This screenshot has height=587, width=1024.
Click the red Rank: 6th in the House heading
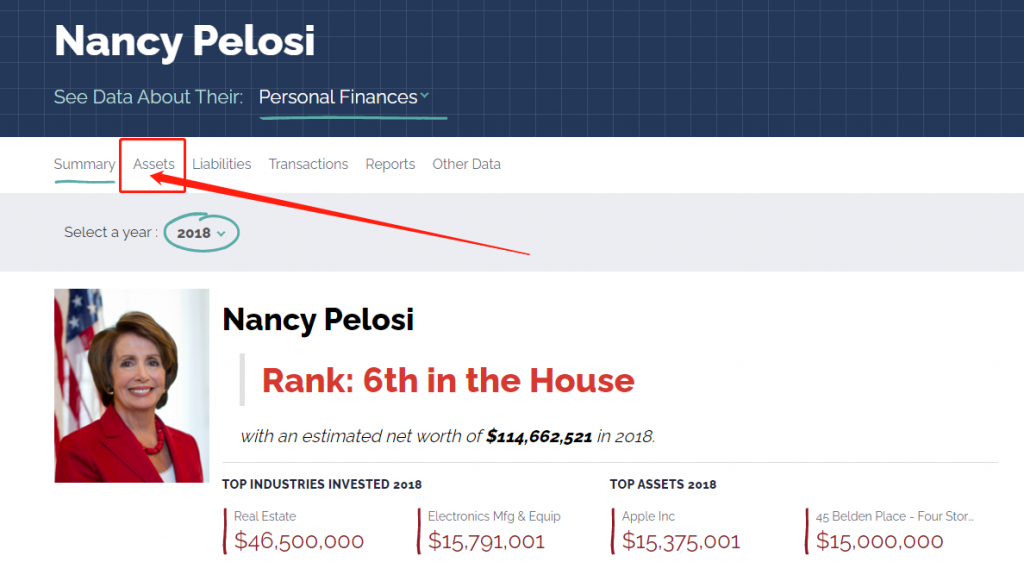pos(448,381)
